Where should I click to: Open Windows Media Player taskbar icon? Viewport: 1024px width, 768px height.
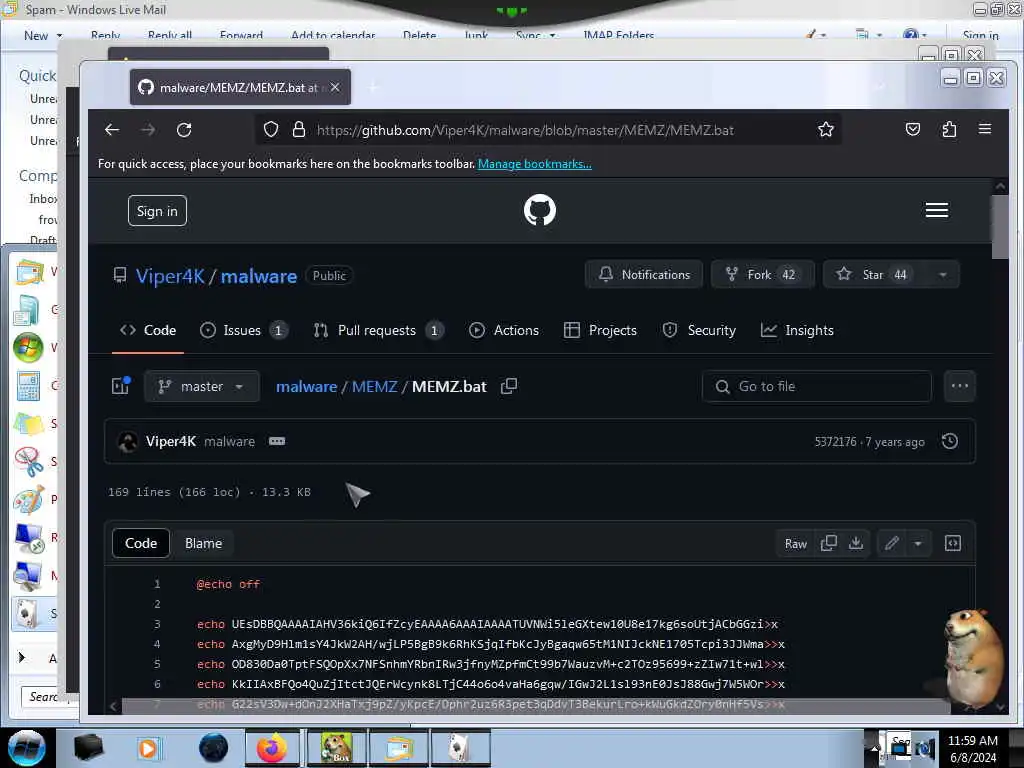148,748
